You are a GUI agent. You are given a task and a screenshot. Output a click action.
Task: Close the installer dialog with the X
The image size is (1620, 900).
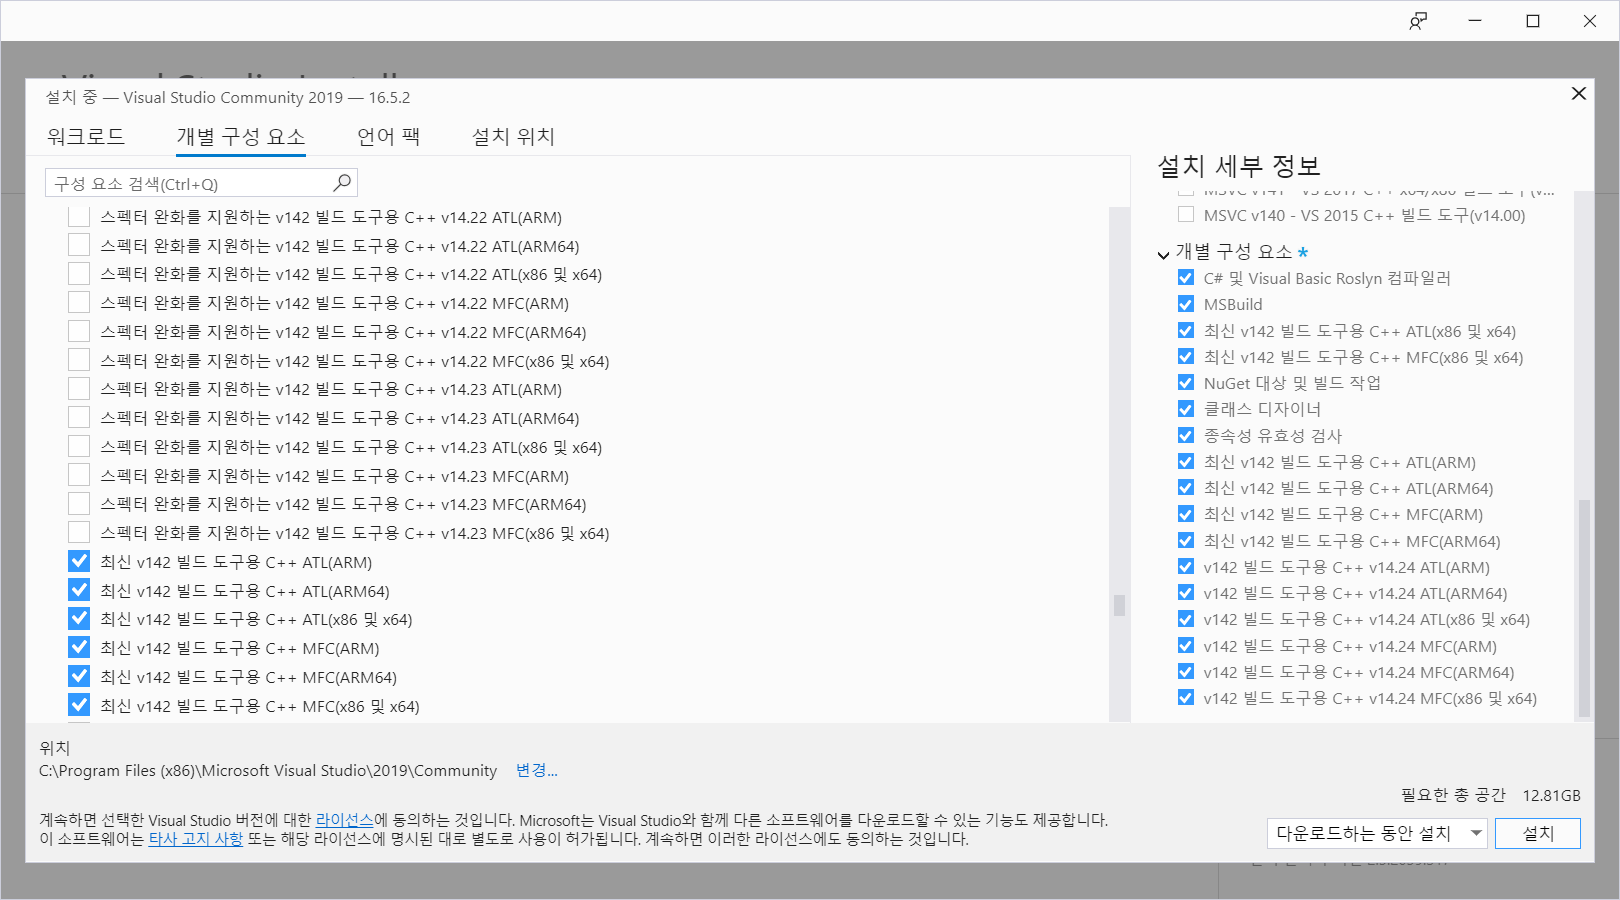[x=1579, y=93]
